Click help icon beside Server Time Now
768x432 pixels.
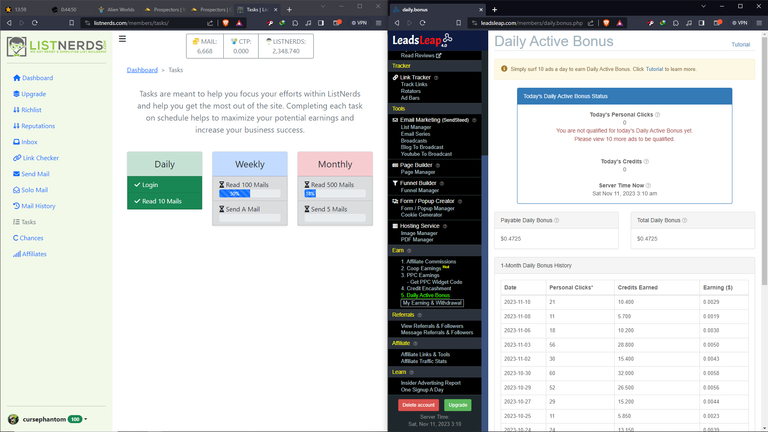(648, 186)
